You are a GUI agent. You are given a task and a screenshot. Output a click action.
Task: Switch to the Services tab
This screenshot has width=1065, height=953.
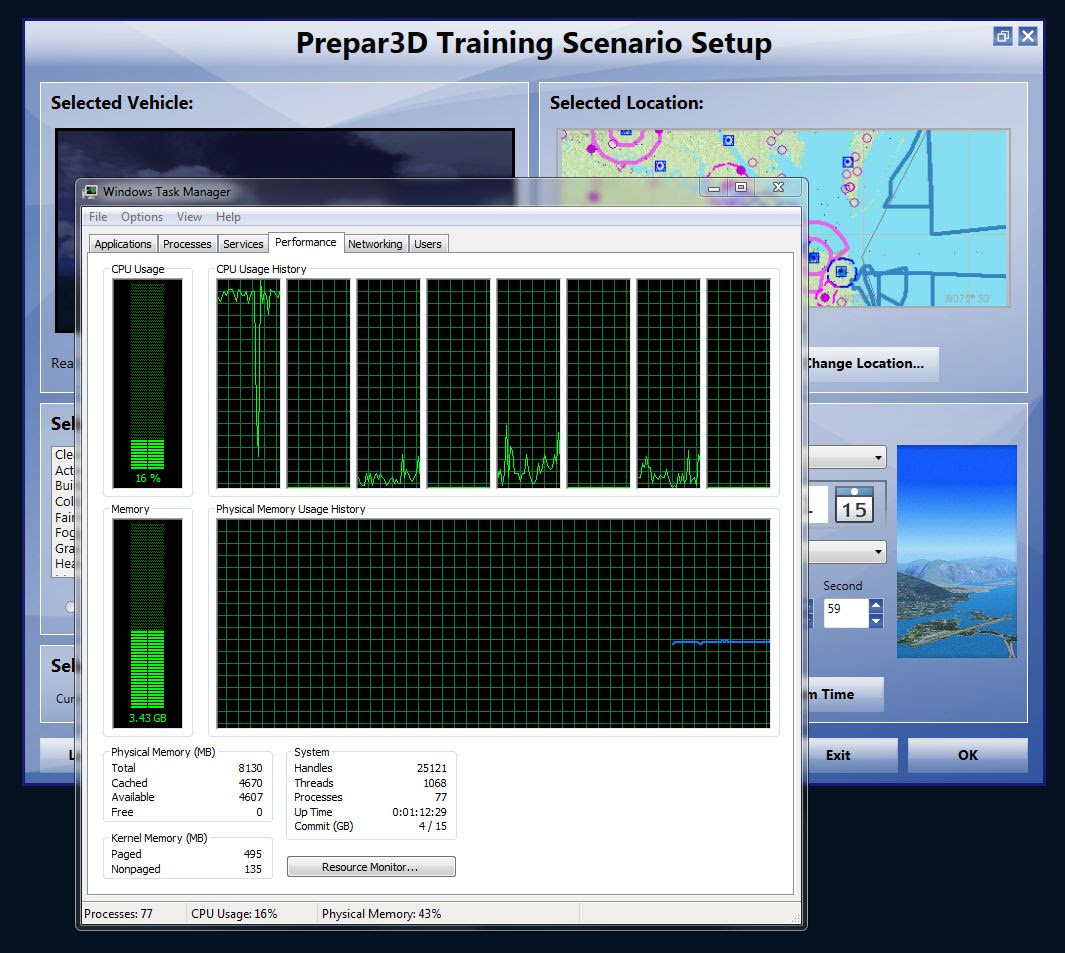(x=242, y=244)
